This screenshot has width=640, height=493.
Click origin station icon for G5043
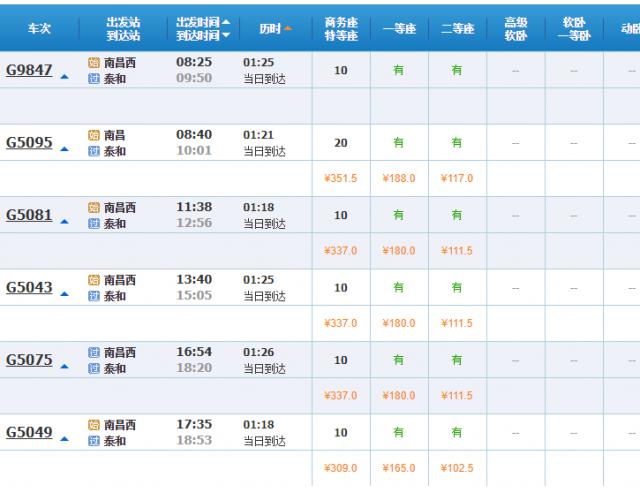coord(94,280)
